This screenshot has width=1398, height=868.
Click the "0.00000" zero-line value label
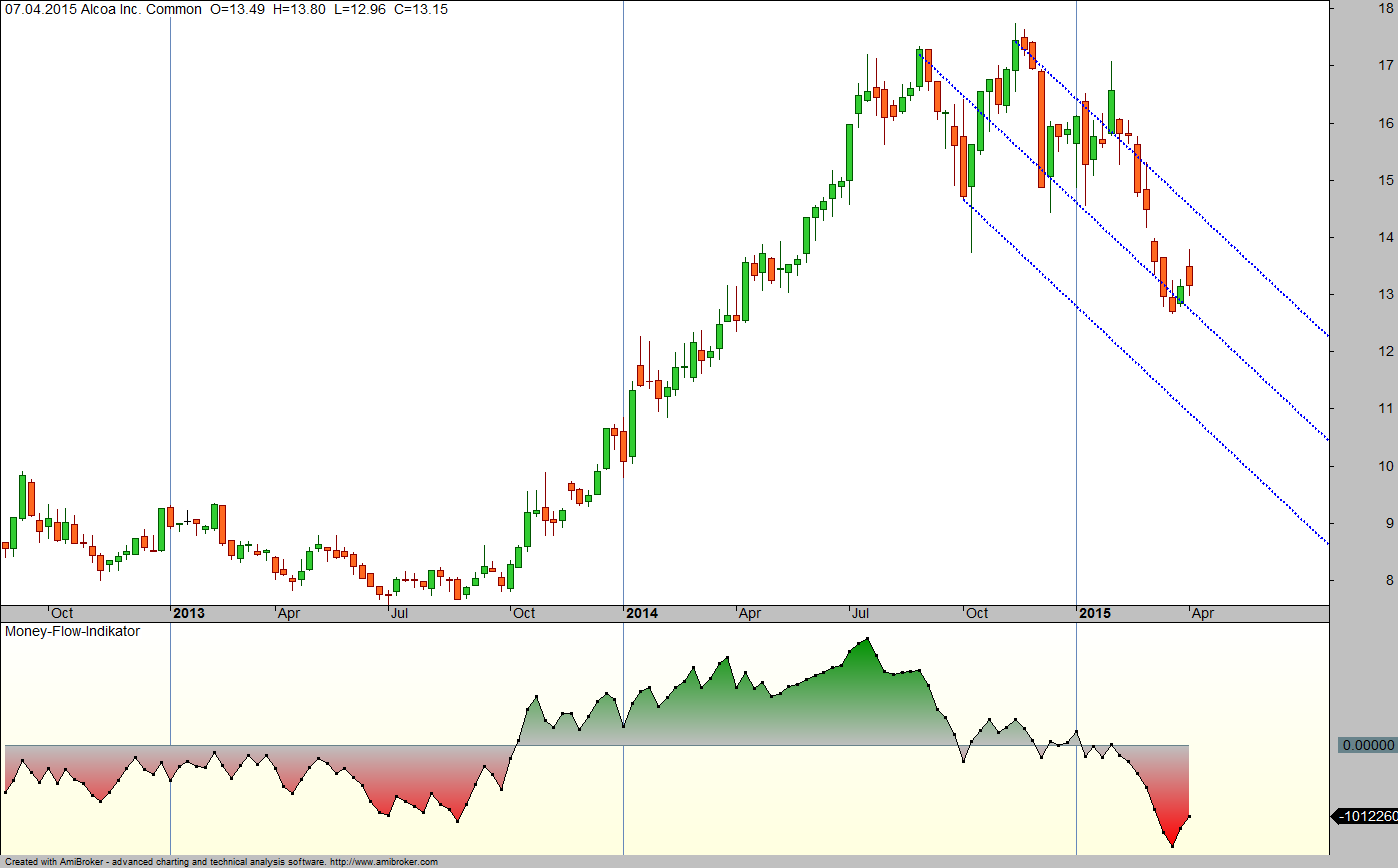point(1366,745)
